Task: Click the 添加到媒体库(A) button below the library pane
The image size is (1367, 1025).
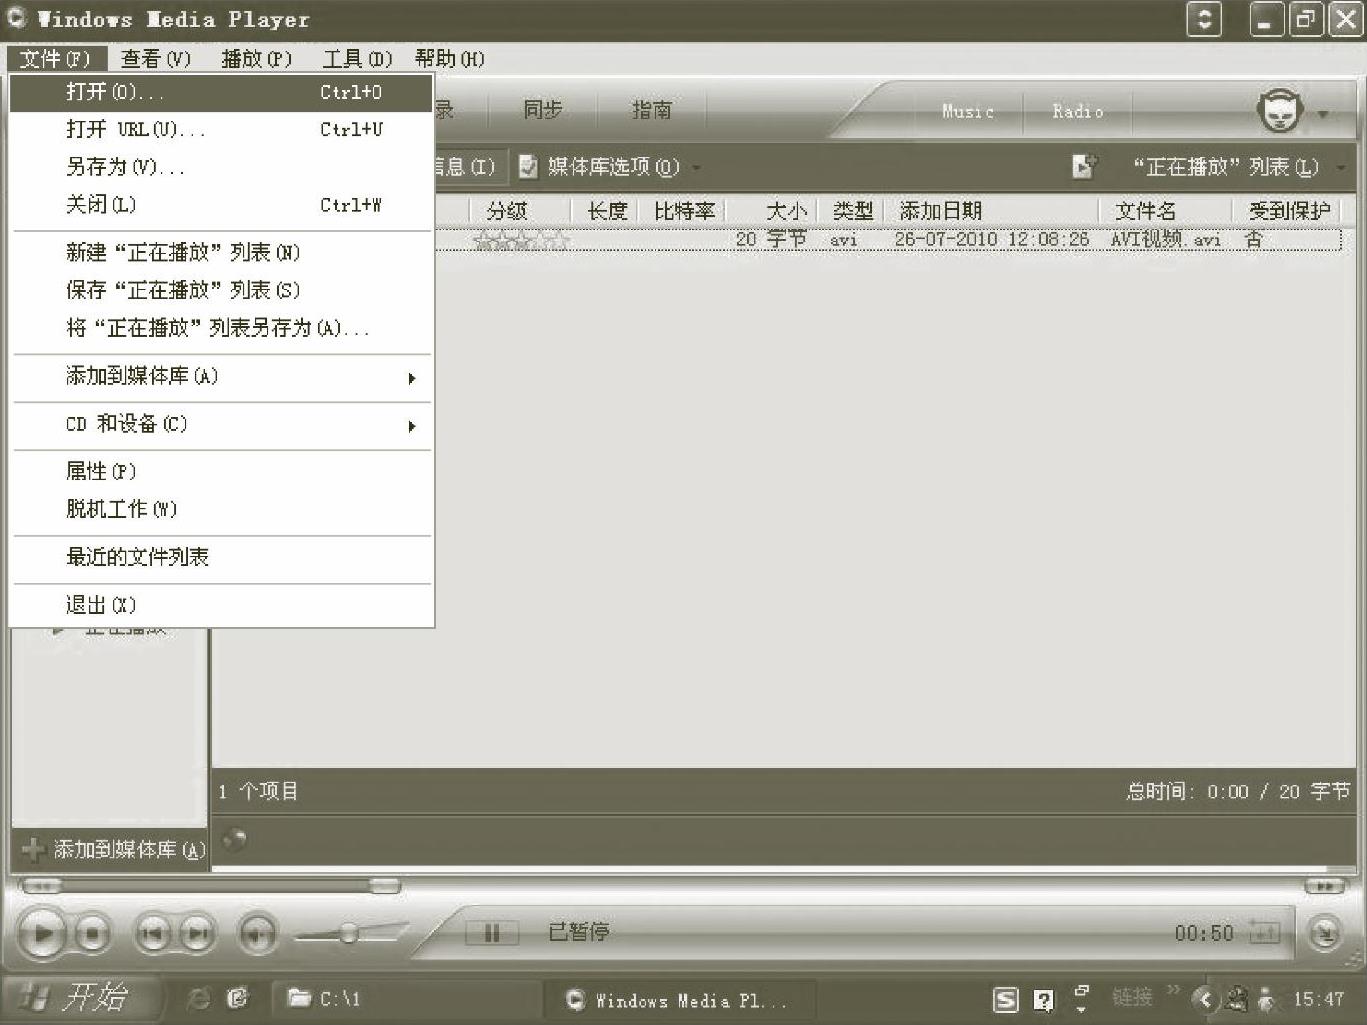Action: point(114,850)
